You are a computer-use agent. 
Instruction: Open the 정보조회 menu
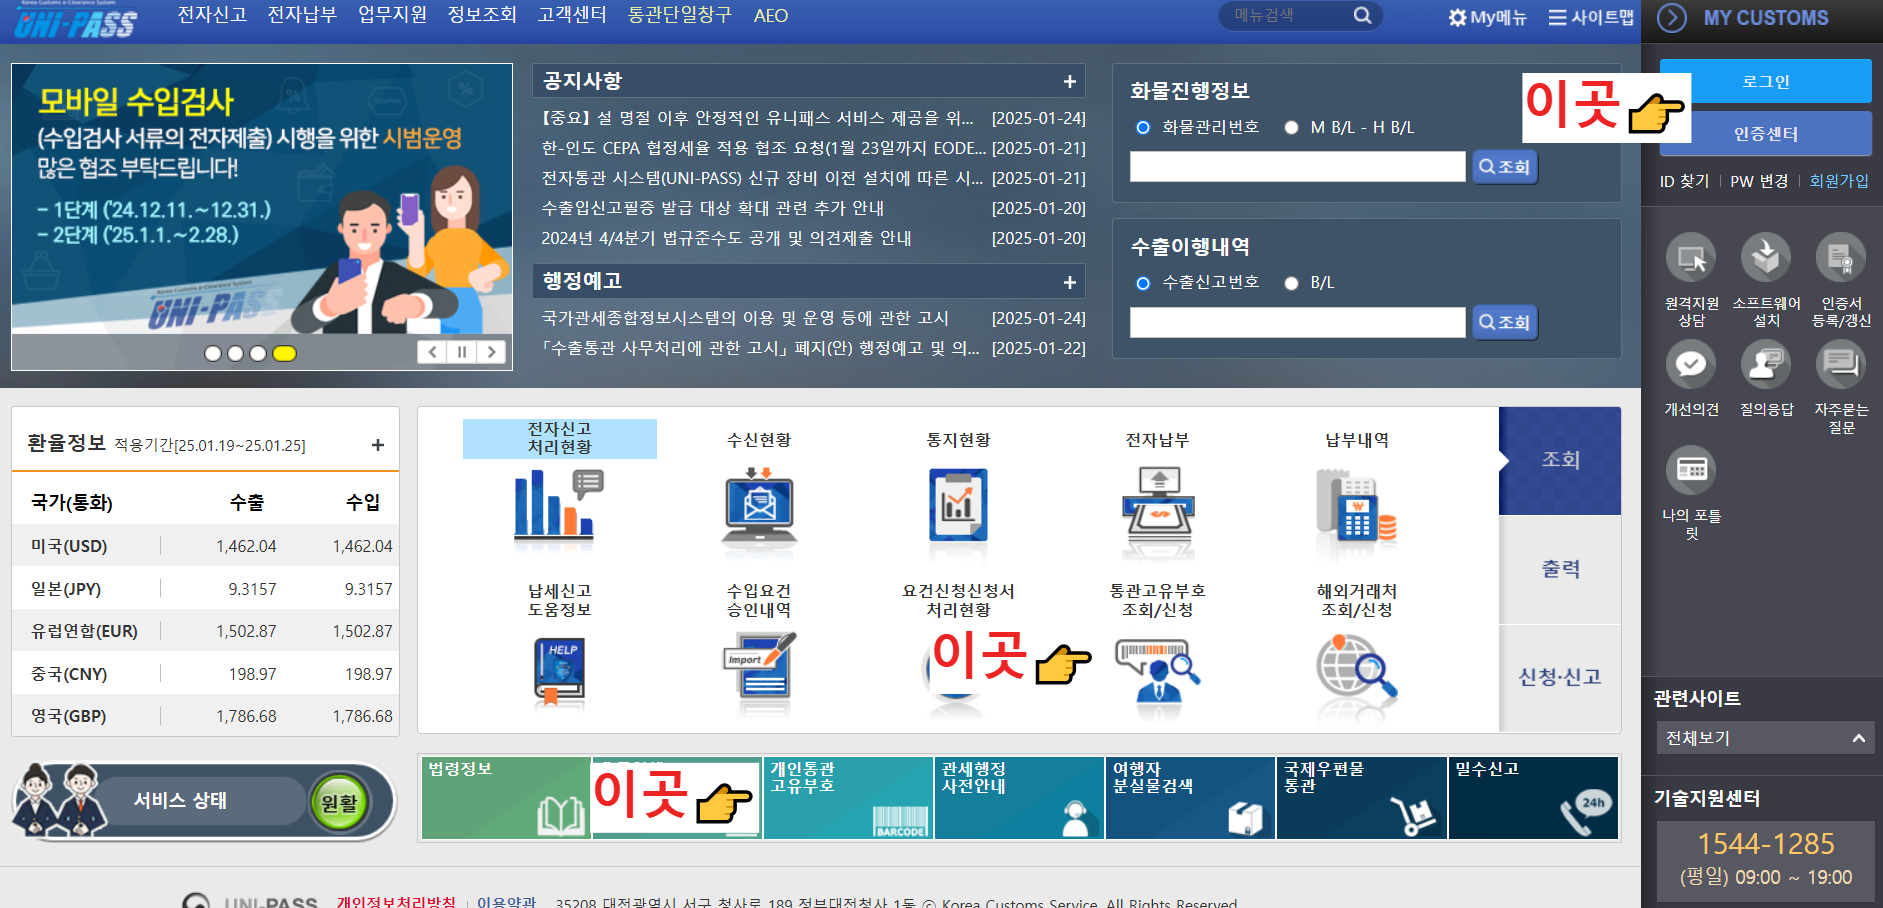[x=480, y=15]
